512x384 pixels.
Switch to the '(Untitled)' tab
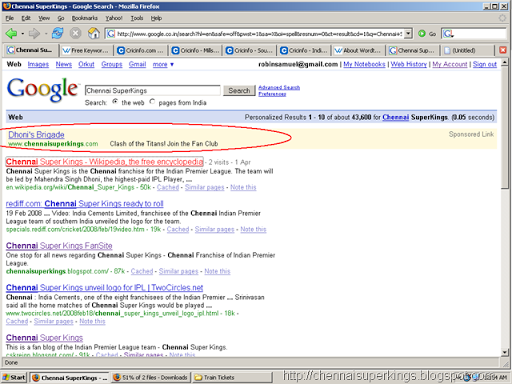[x=467, y=50]
